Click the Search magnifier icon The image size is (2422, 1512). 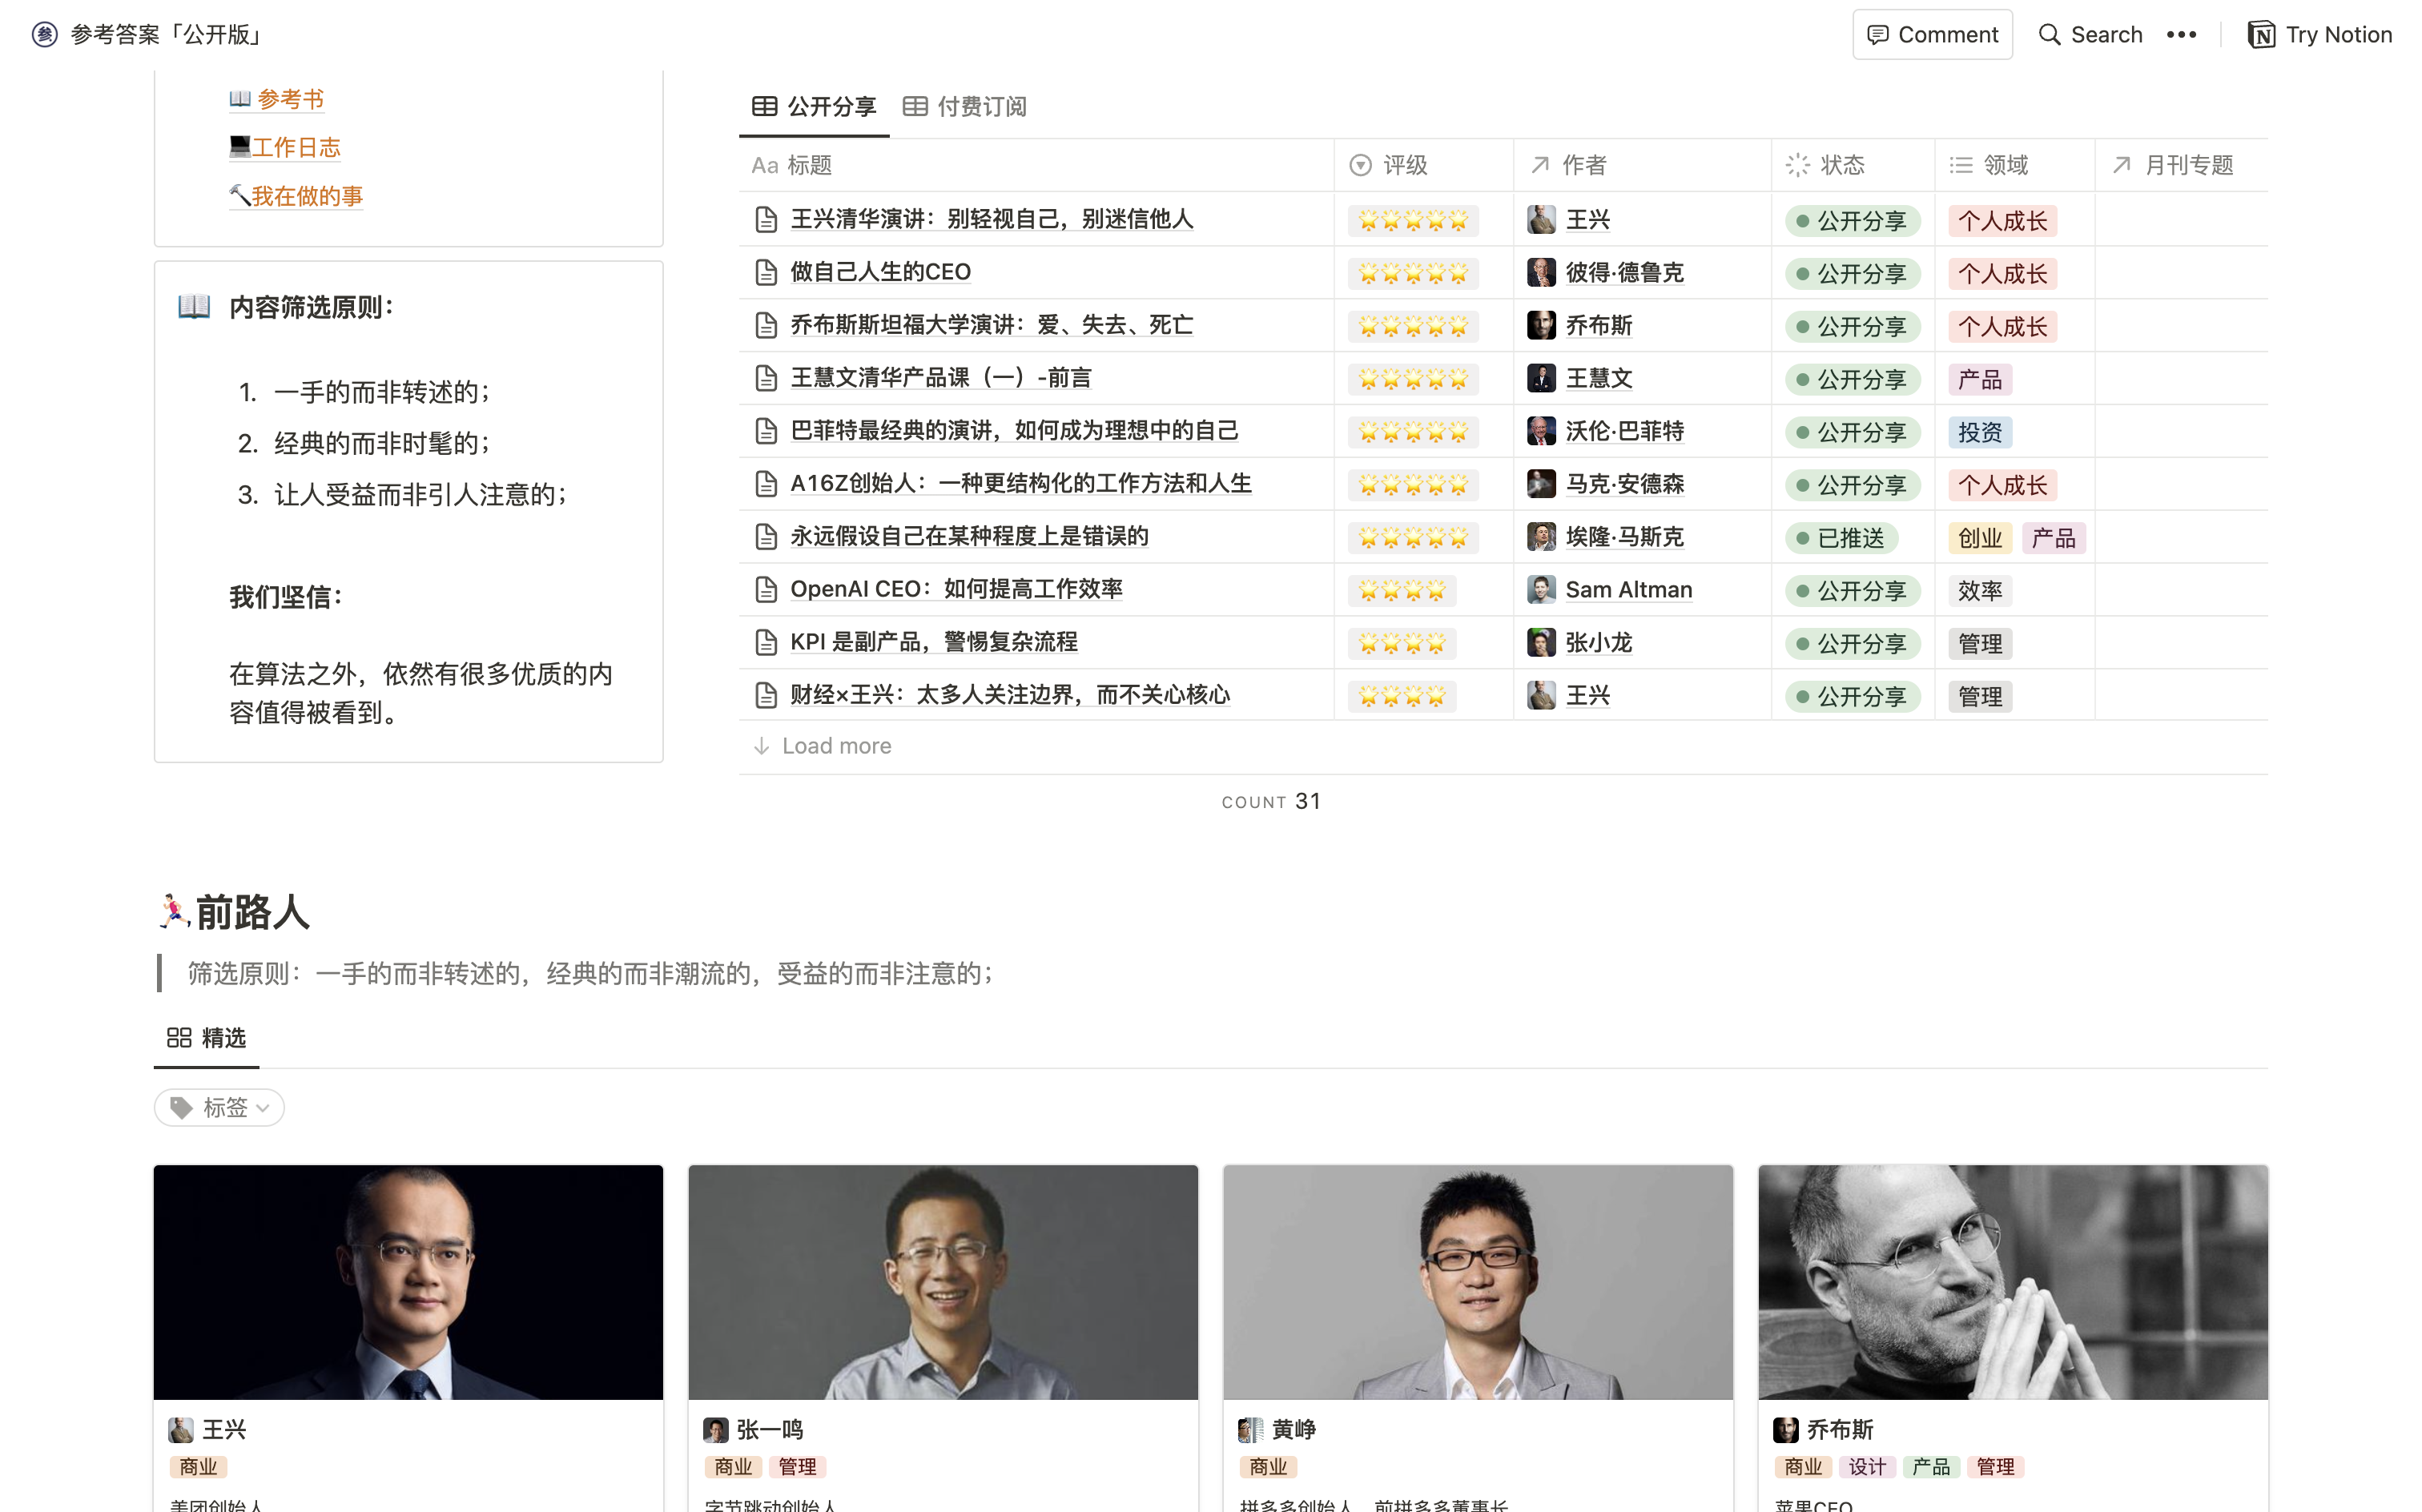coord(2049,35)
